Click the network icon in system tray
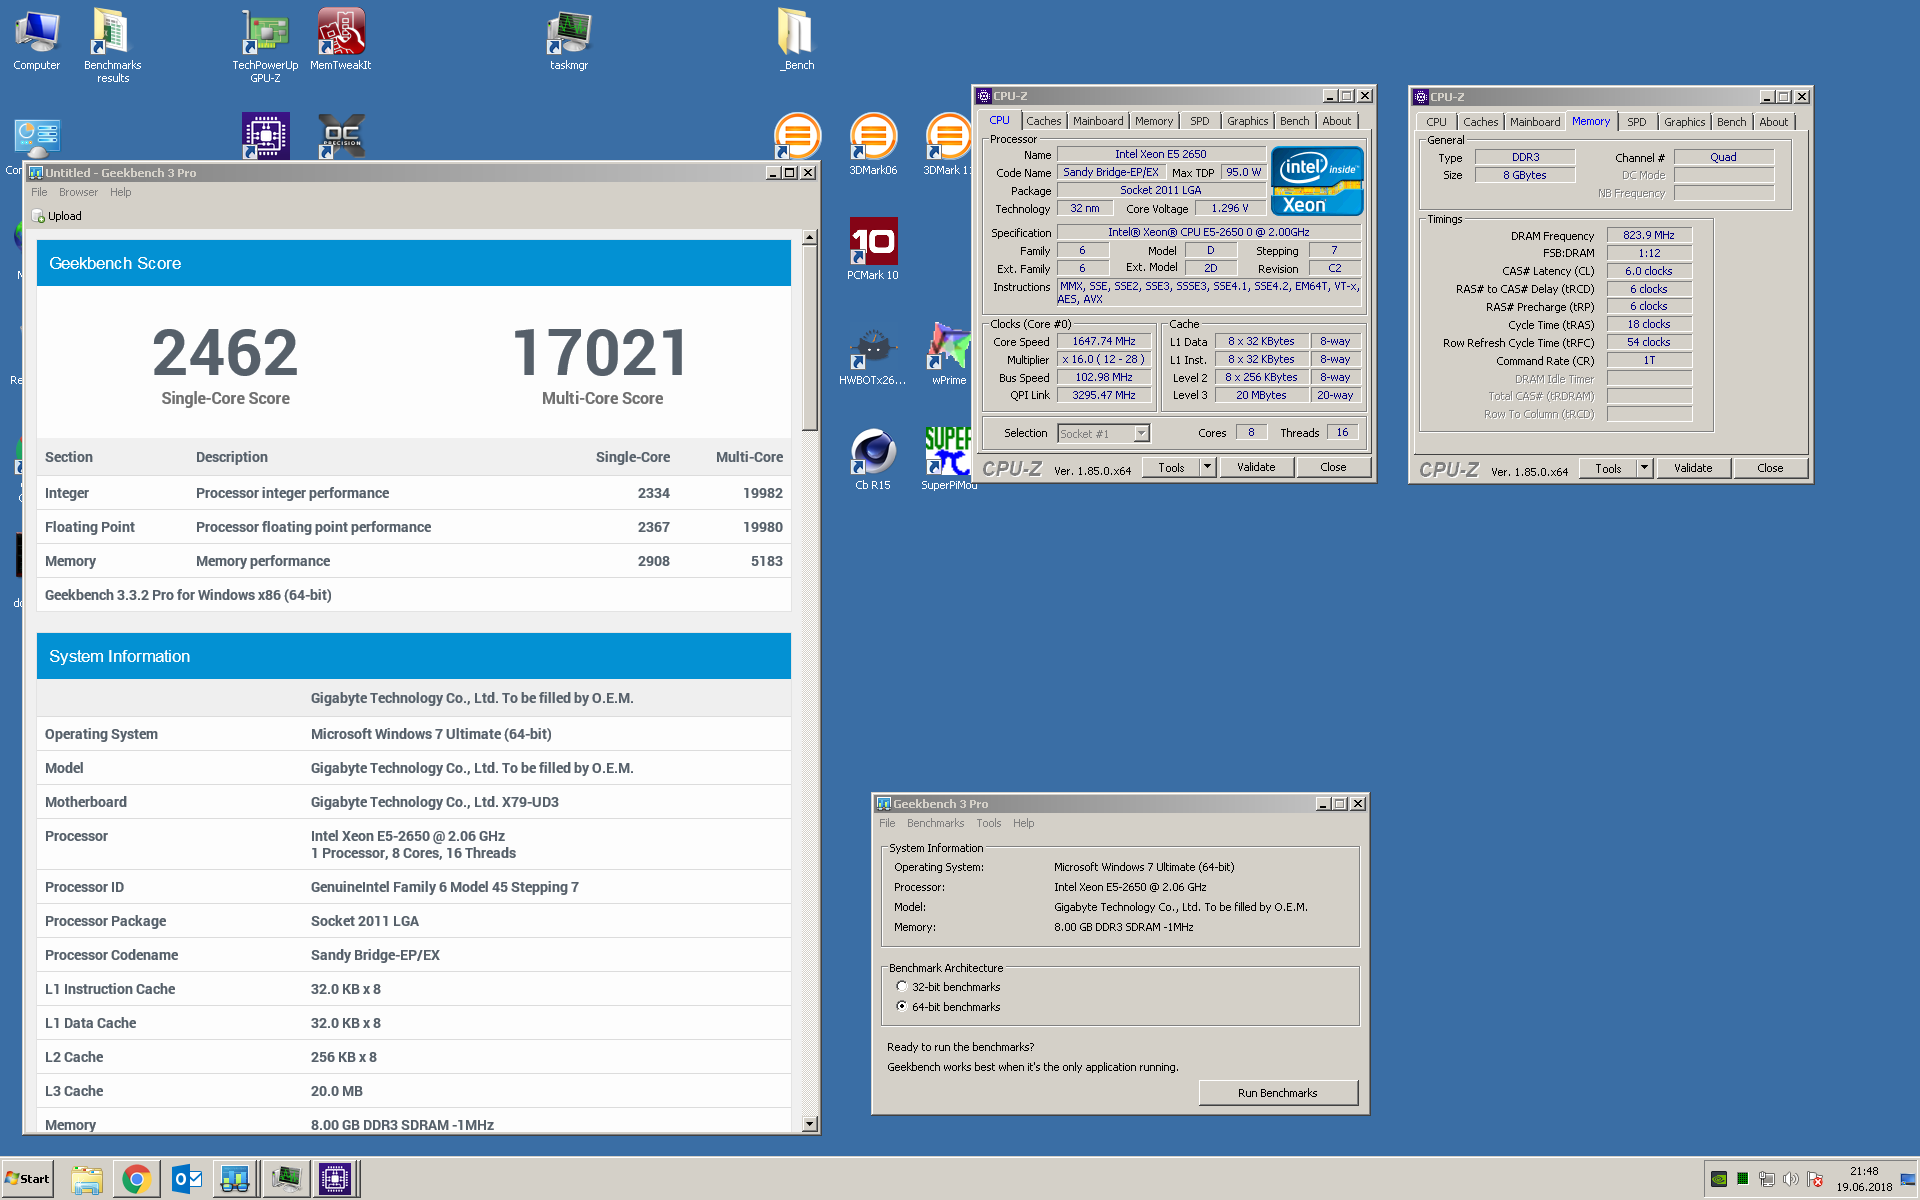The image size is (1920, 1200). click(1767, 1179)
